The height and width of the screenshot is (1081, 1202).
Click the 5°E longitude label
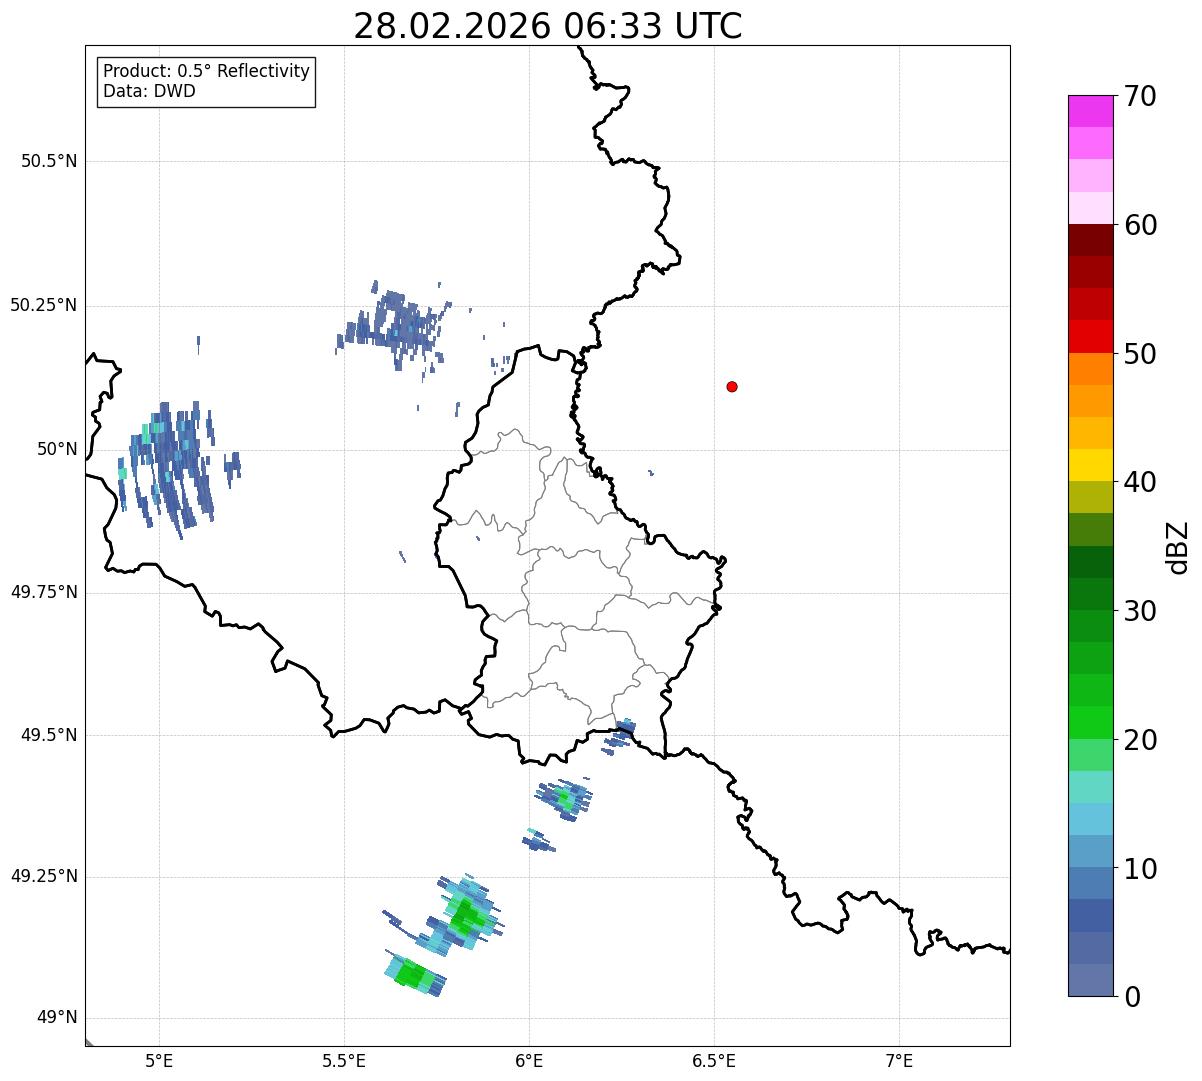(159, 1060)
